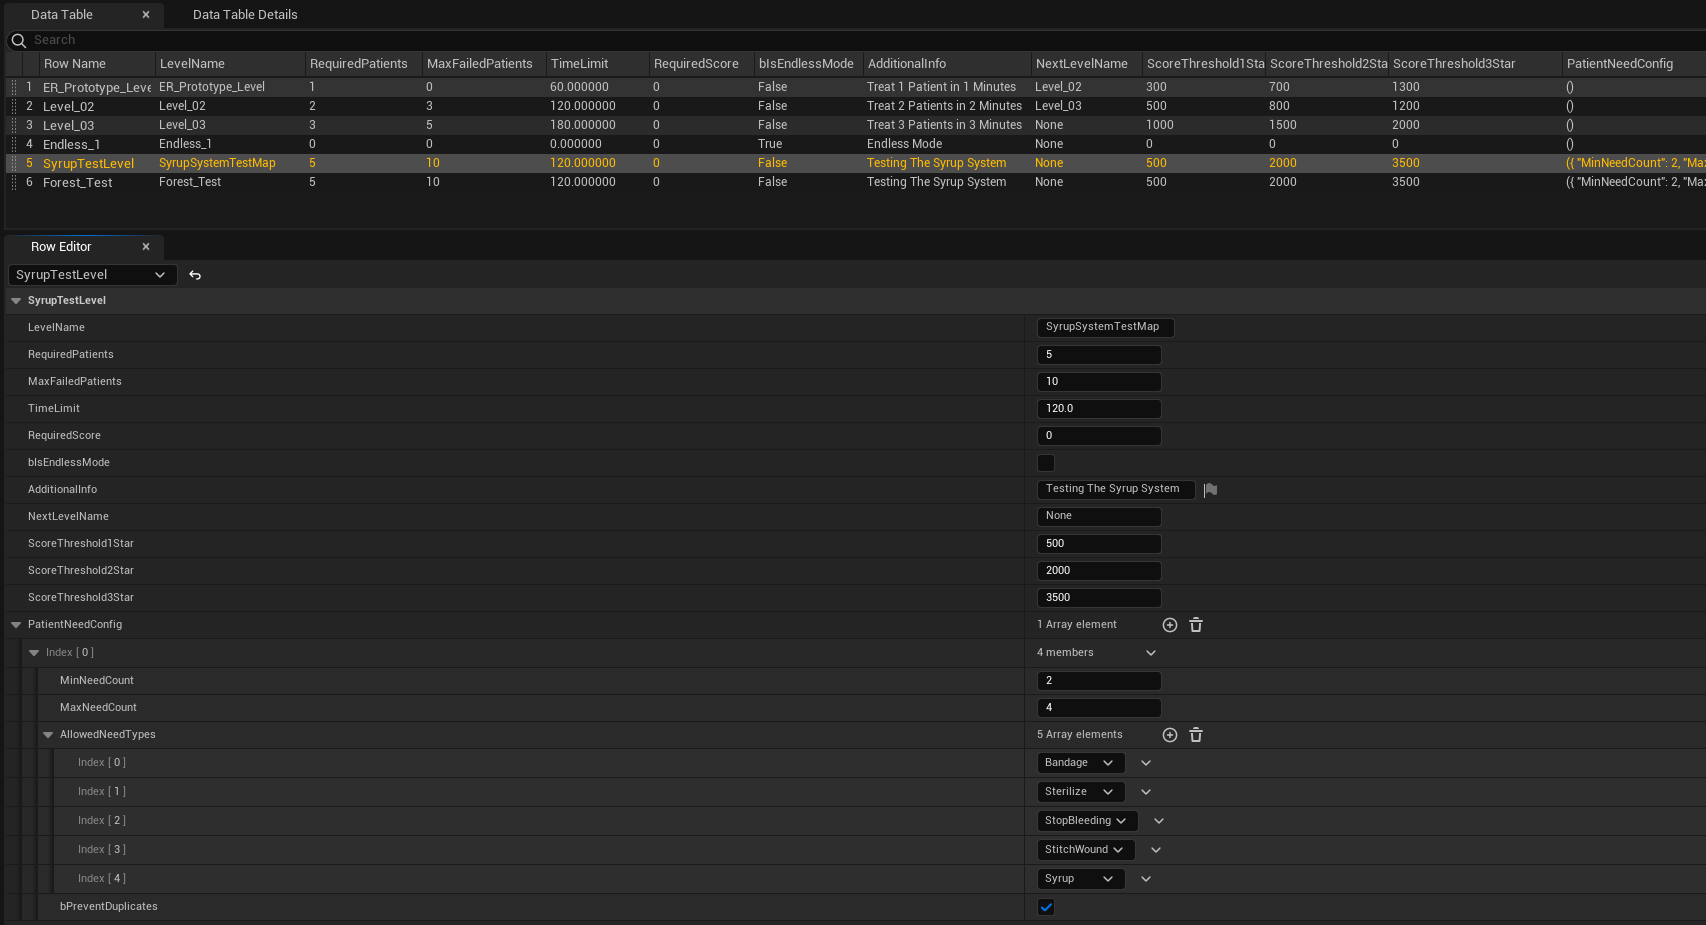Screen dimensions: 1706x925
Task: Open the StopBleeding need type dropdown
Action: tap(1088, 821)
